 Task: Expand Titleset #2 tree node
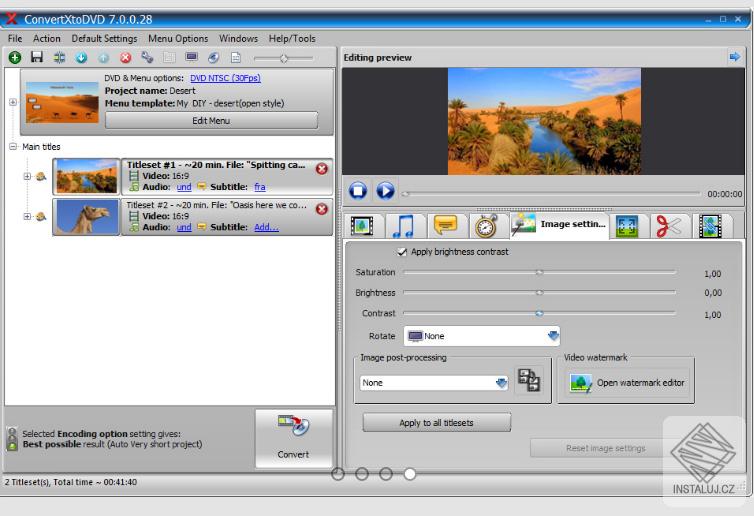[x=27, y=216]
